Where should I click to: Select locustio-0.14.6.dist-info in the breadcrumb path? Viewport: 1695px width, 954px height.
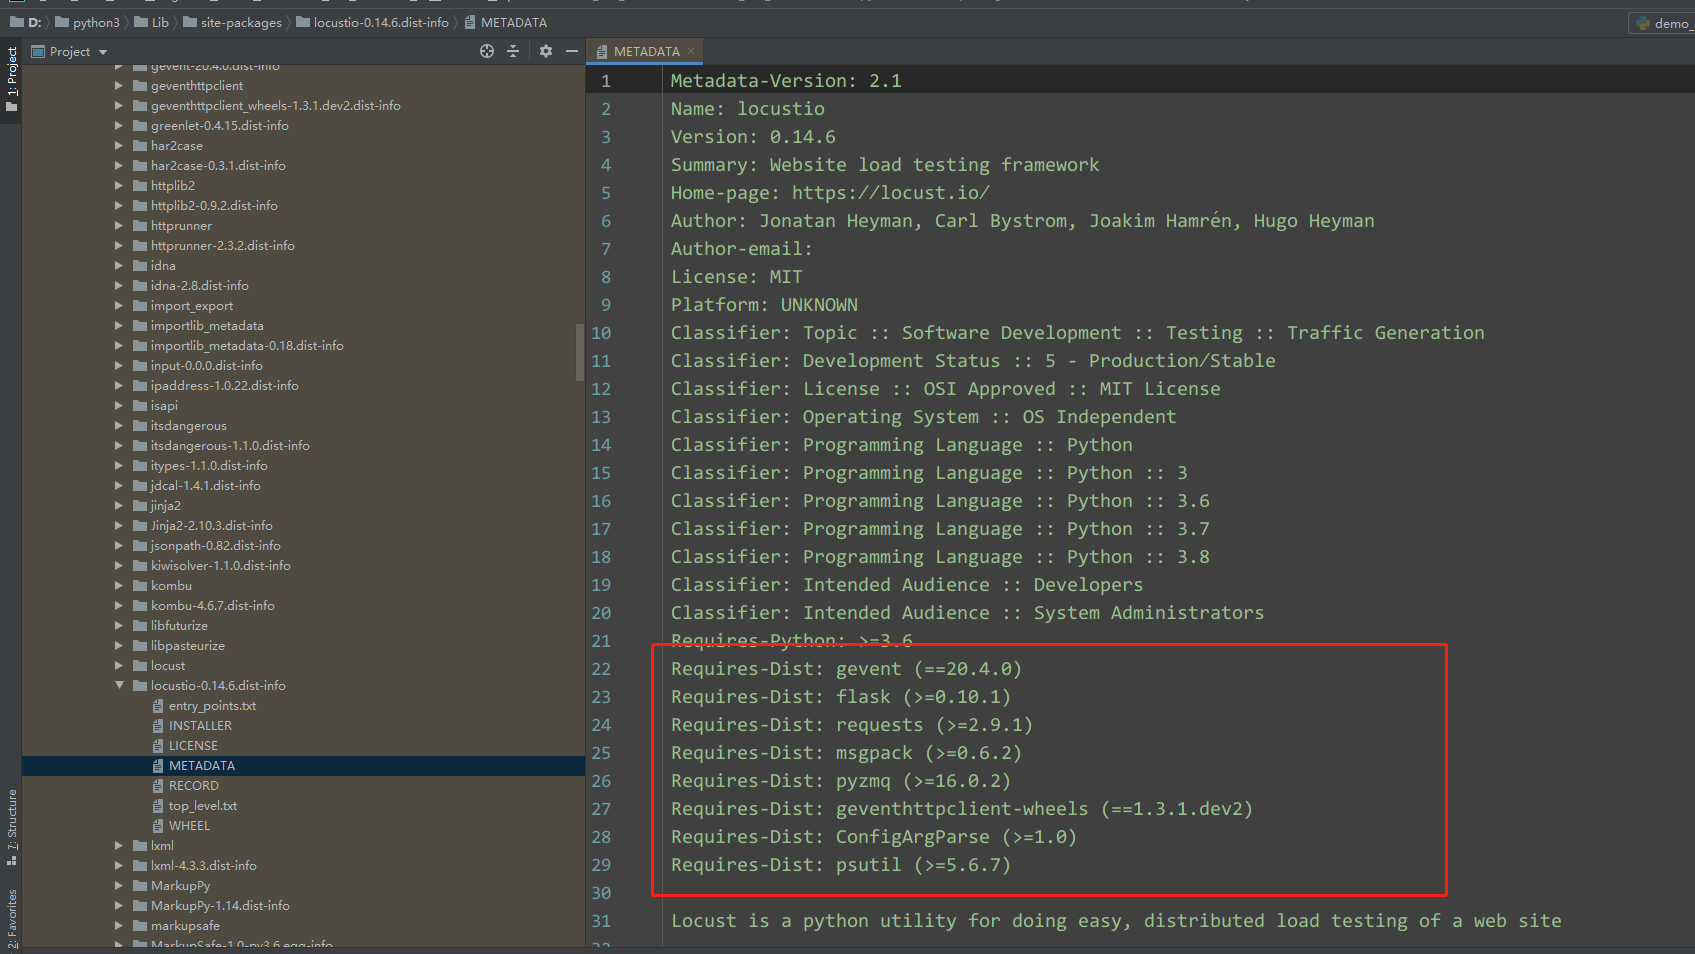tap(373, 22)
